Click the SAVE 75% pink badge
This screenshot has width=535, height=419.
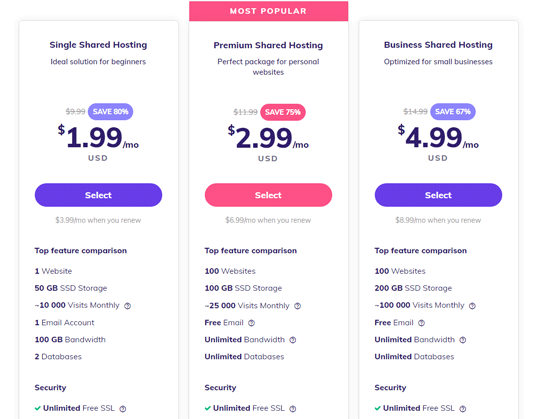click(283, 112)
